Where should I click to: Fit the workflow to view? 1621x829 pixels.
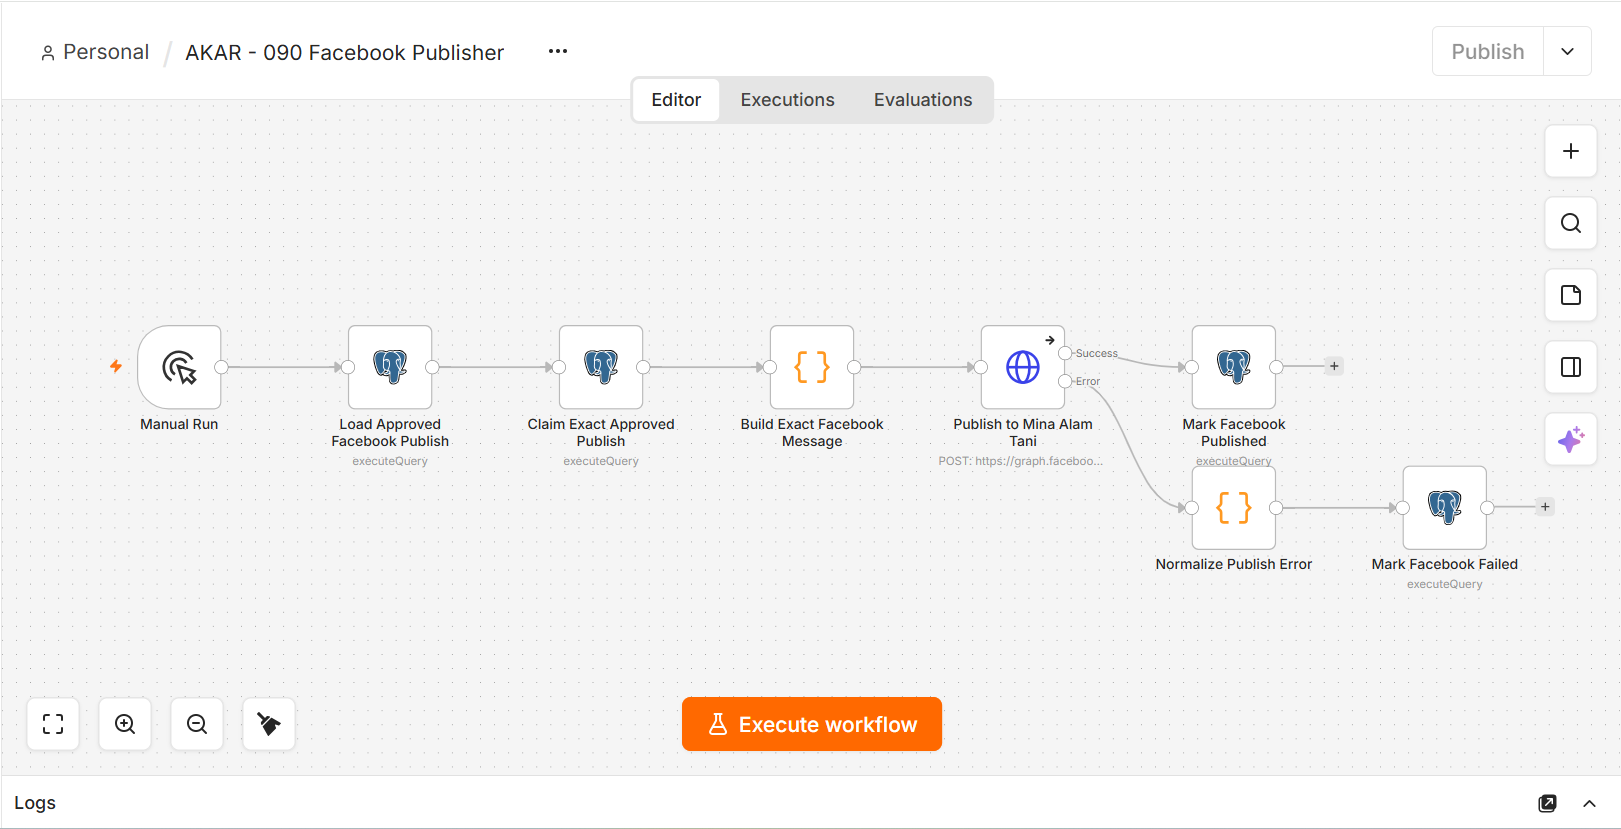[x=53, y=724]
